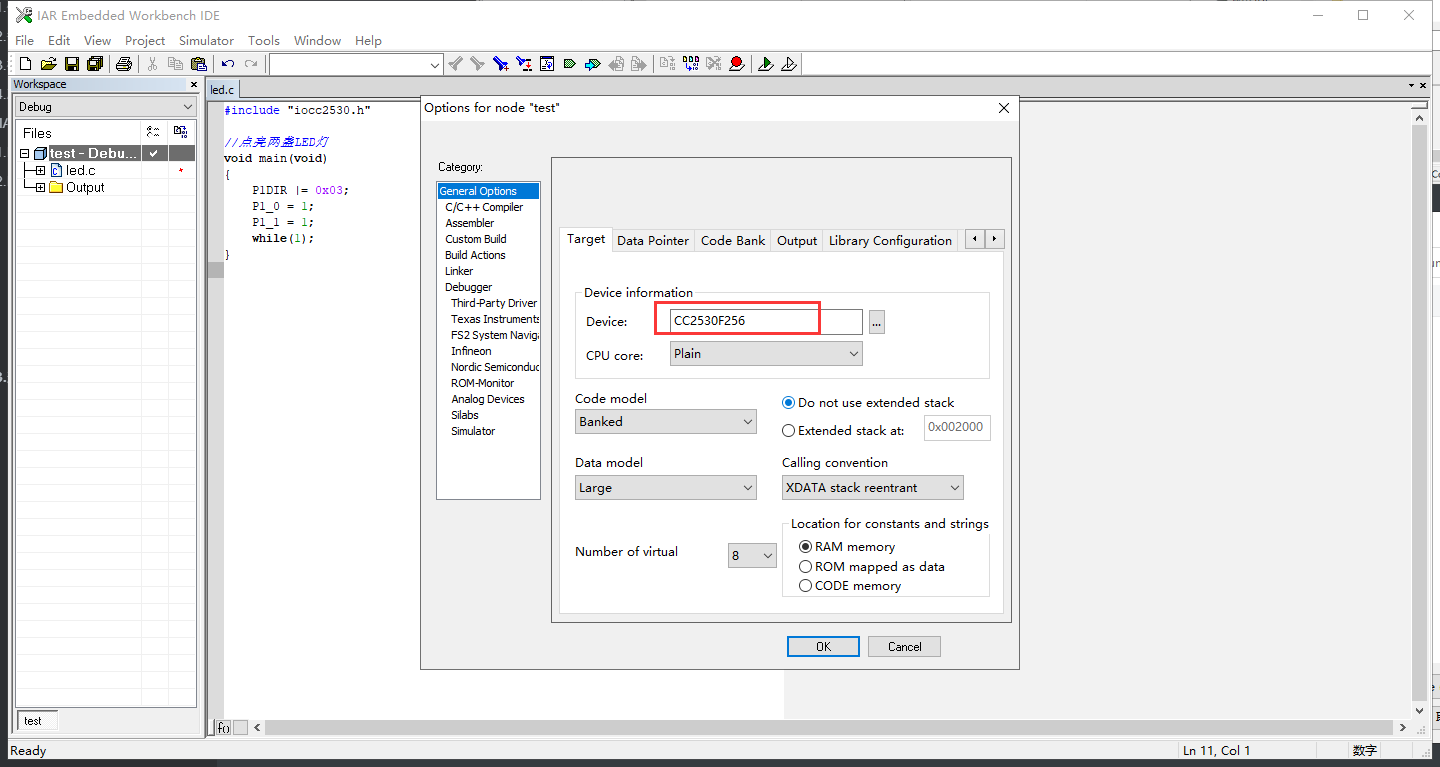
Task: Choose RAM memory for constants location
Action: 805,547
